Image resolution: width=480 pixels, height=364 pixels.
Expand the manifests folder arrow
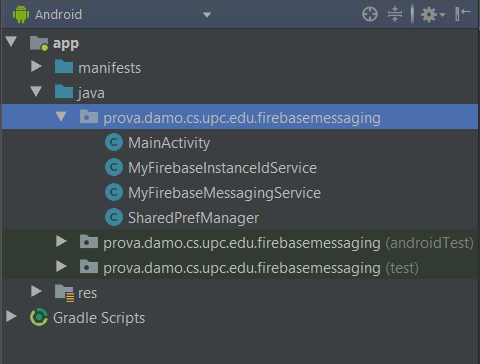36,66
